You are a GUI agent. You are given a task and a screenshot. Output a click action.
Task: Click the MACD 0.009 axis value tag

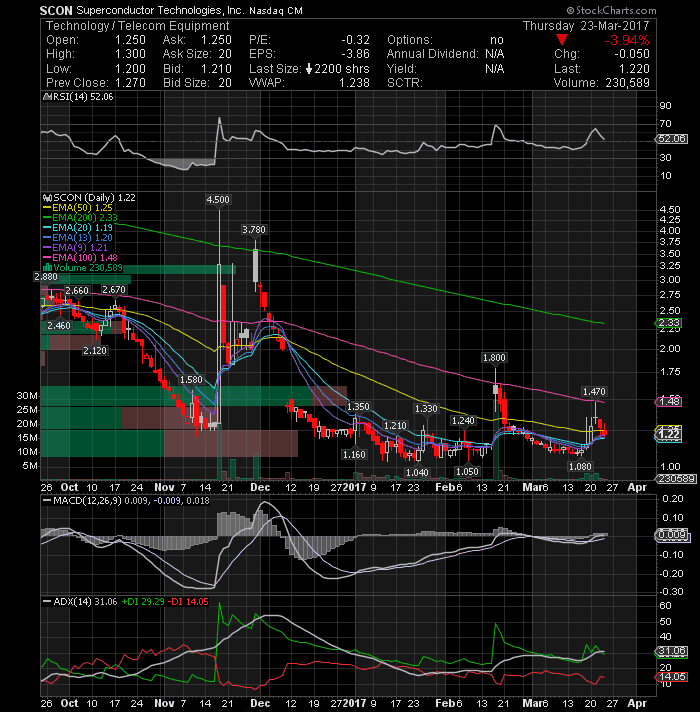coord(671,535)
